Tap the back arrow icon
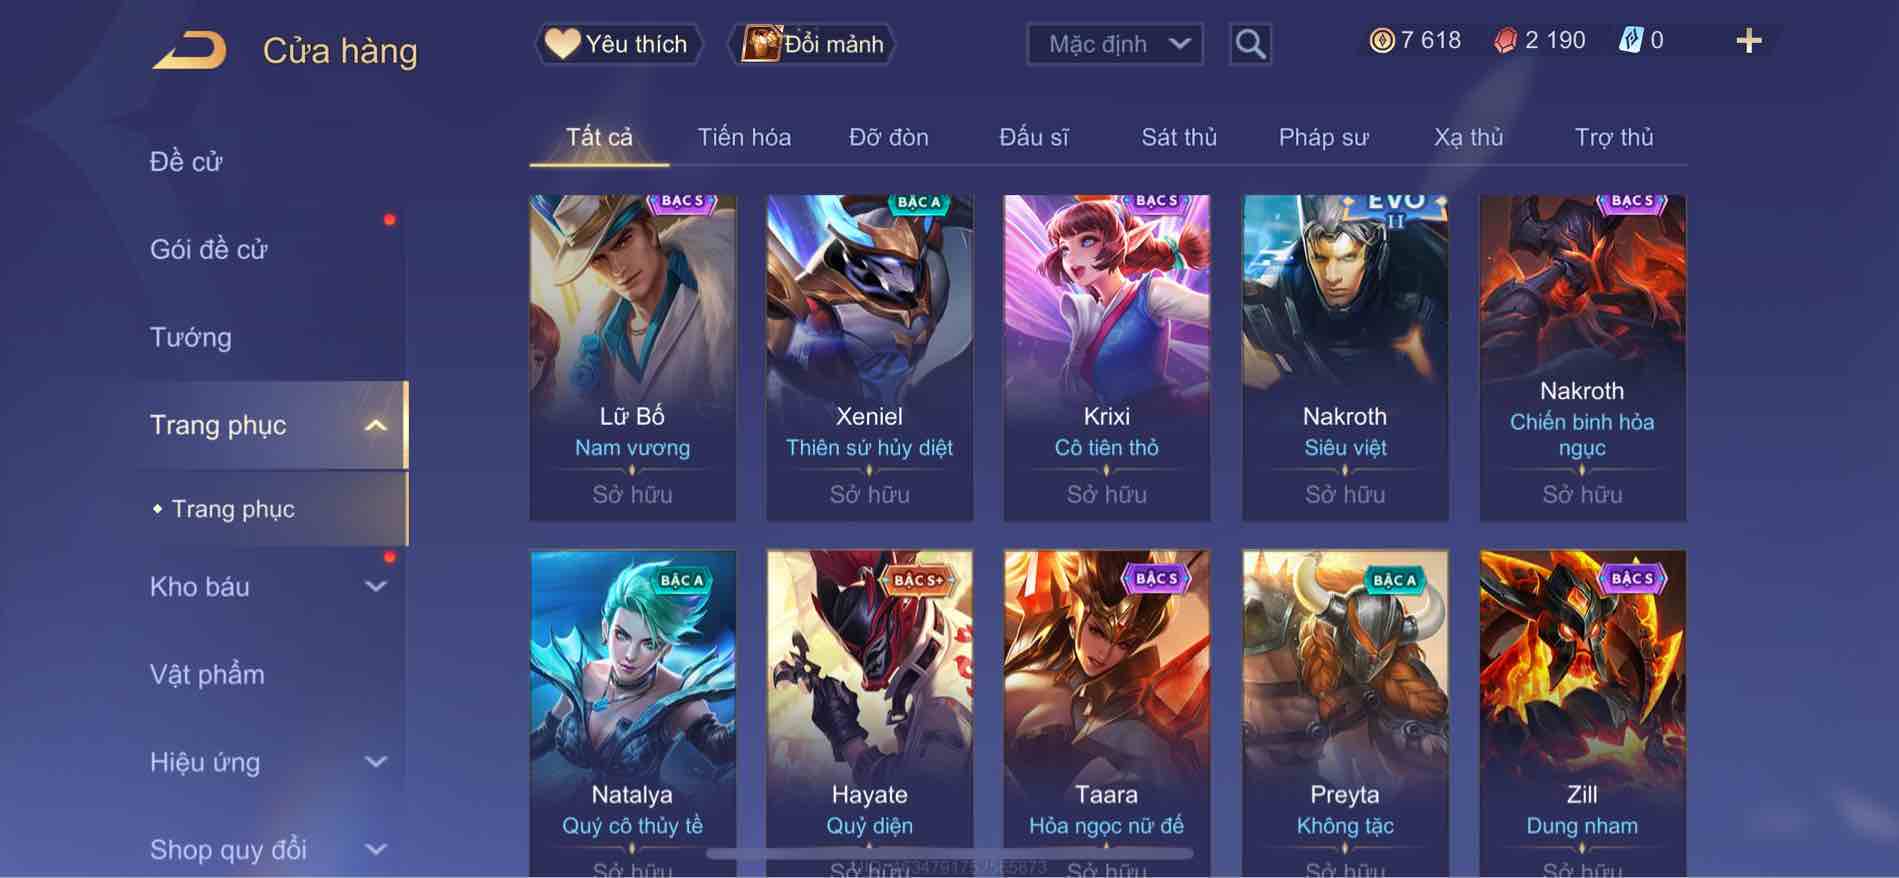The width and height of the screenshot is (1899, 878). tap(189, 50)
